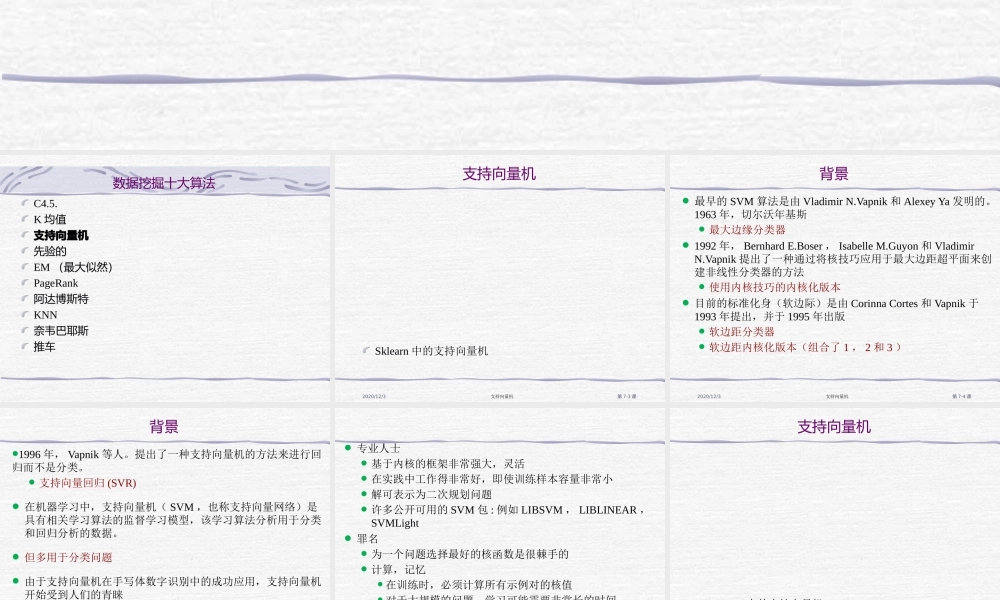Click the 背景 title above the 1963 年 bullet
Image resolution: width=1000 pixels, height=600 pixels.
834,173
